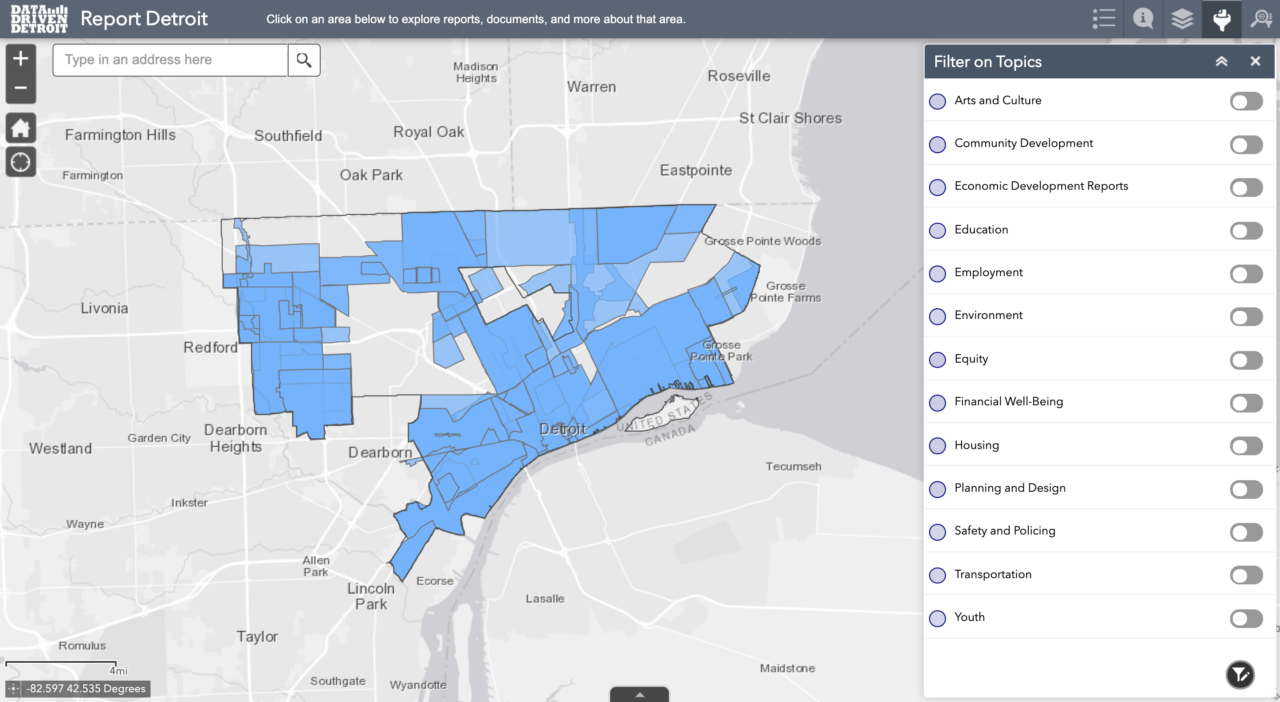Enable the Housing topic toggle
This screenshot has height=702, width=1280.
pos(1245,446)
